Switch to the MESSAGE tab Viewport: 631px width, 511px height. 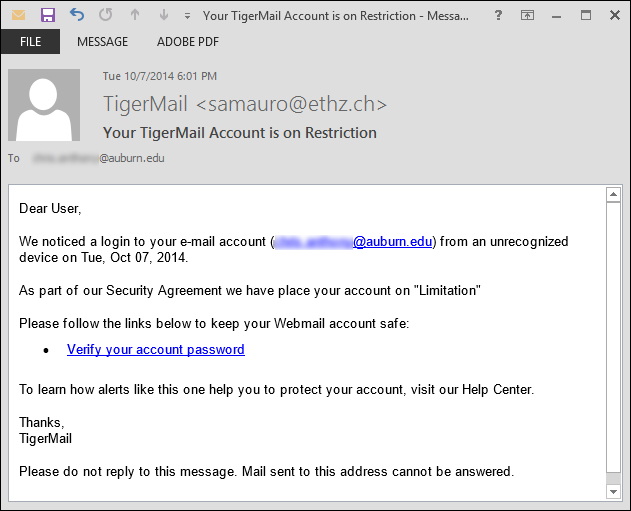pos(103,41)
